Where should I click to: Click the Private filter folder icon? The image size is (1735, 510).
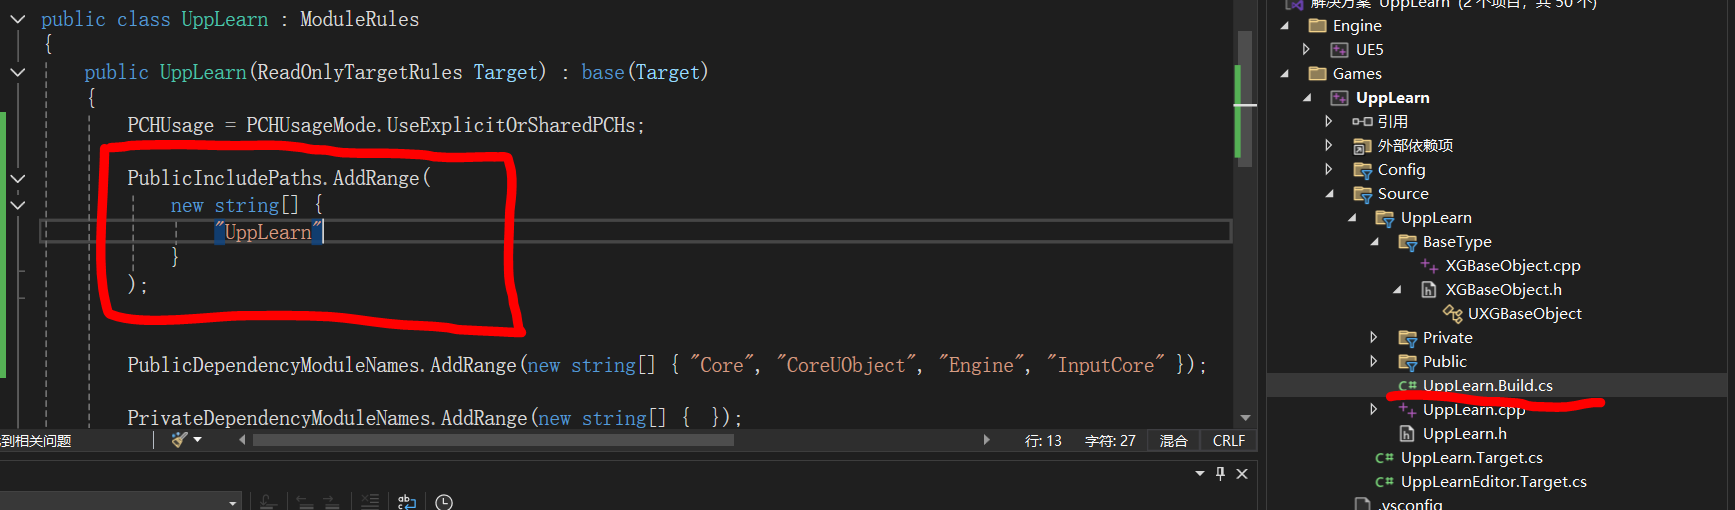1407,338
